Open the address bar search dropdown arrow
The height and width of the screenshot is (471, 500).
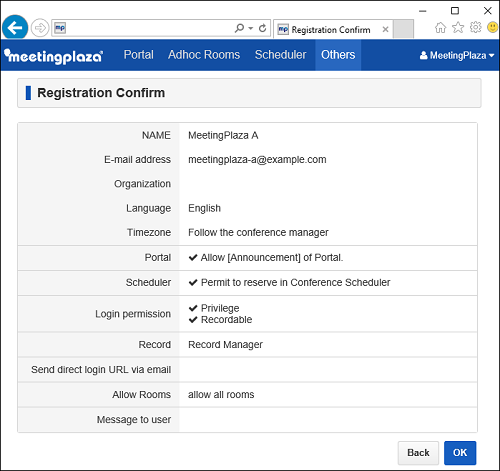(x=251, y=28)
